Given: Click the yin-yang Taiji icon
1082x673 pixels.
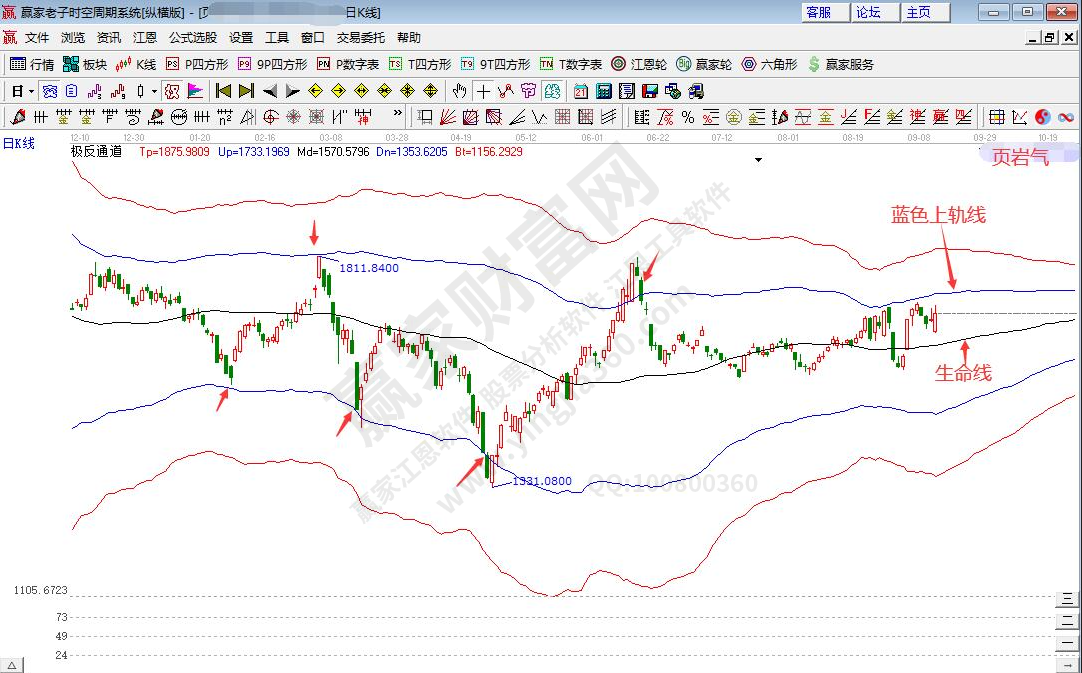Looking at the screenshot, I should click(x=1043, y=117).
